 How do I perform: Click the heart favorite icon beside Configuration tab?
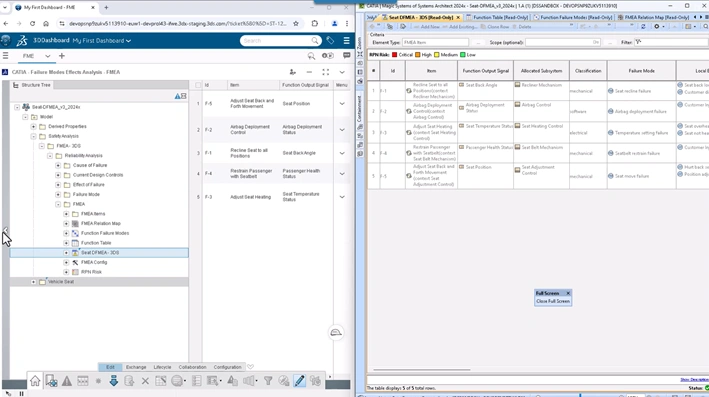point(251,367)
